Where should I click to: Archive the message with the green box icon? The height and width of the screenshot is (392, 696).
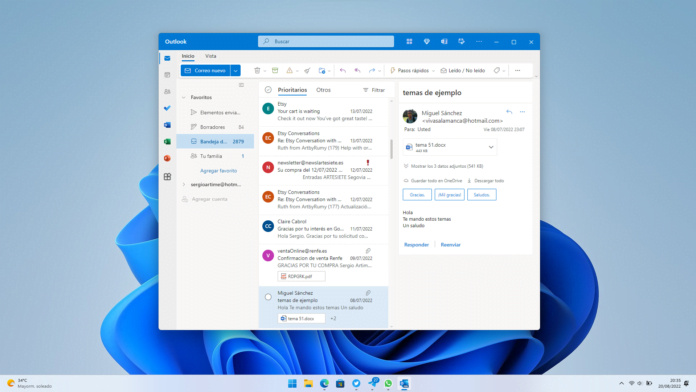275,71
